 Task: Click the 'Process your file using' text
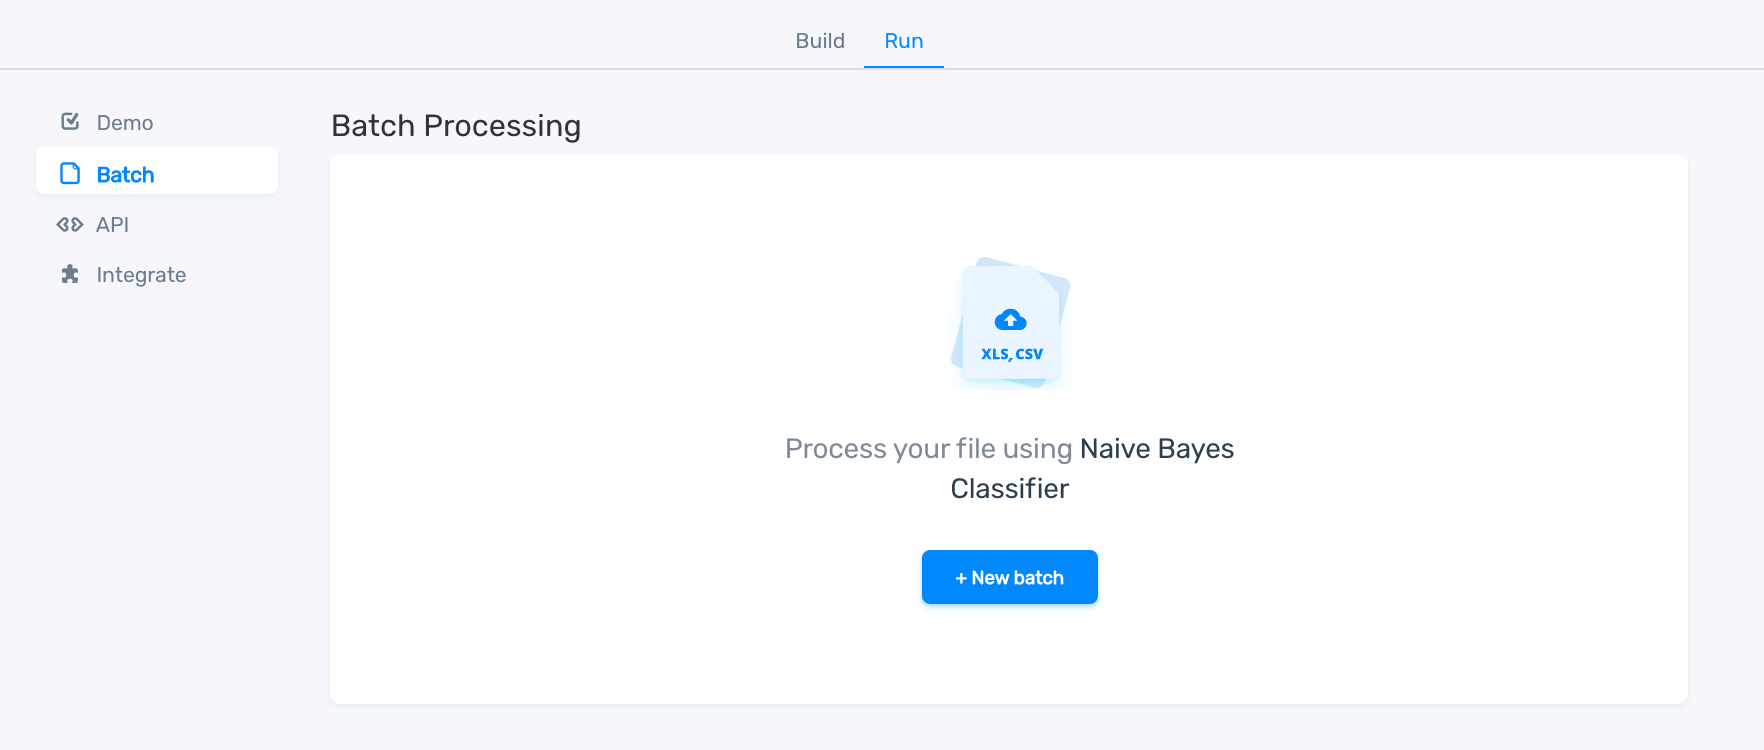(x=928, y=449)
